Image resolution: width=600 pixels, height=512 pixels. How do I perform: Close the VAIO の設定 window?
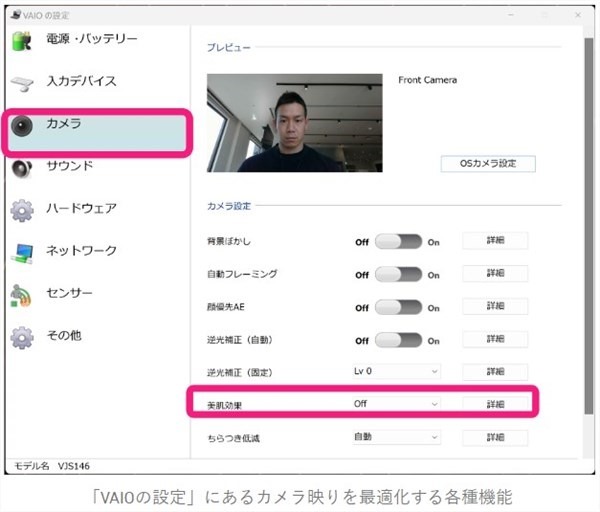[x=578, y=15]
